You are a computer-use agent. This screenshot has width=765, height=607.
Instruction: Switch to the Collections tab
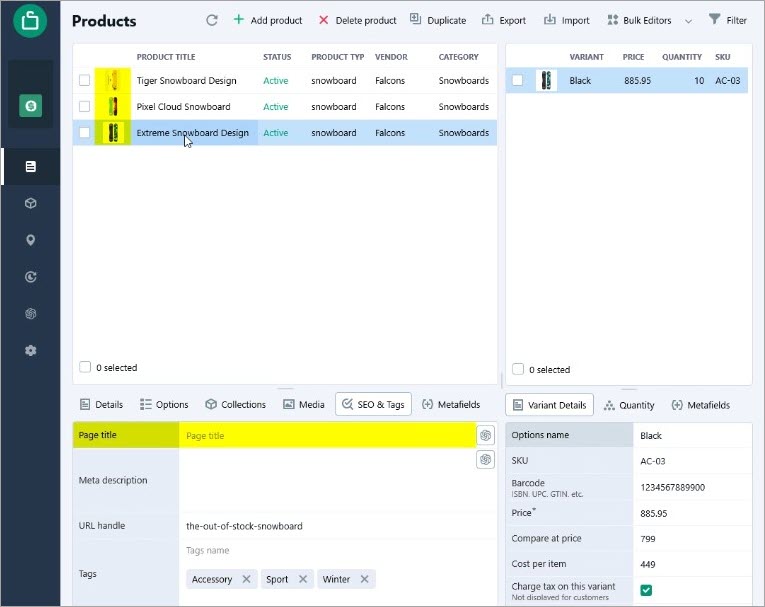pyautogui.click(x=236, y=405)
